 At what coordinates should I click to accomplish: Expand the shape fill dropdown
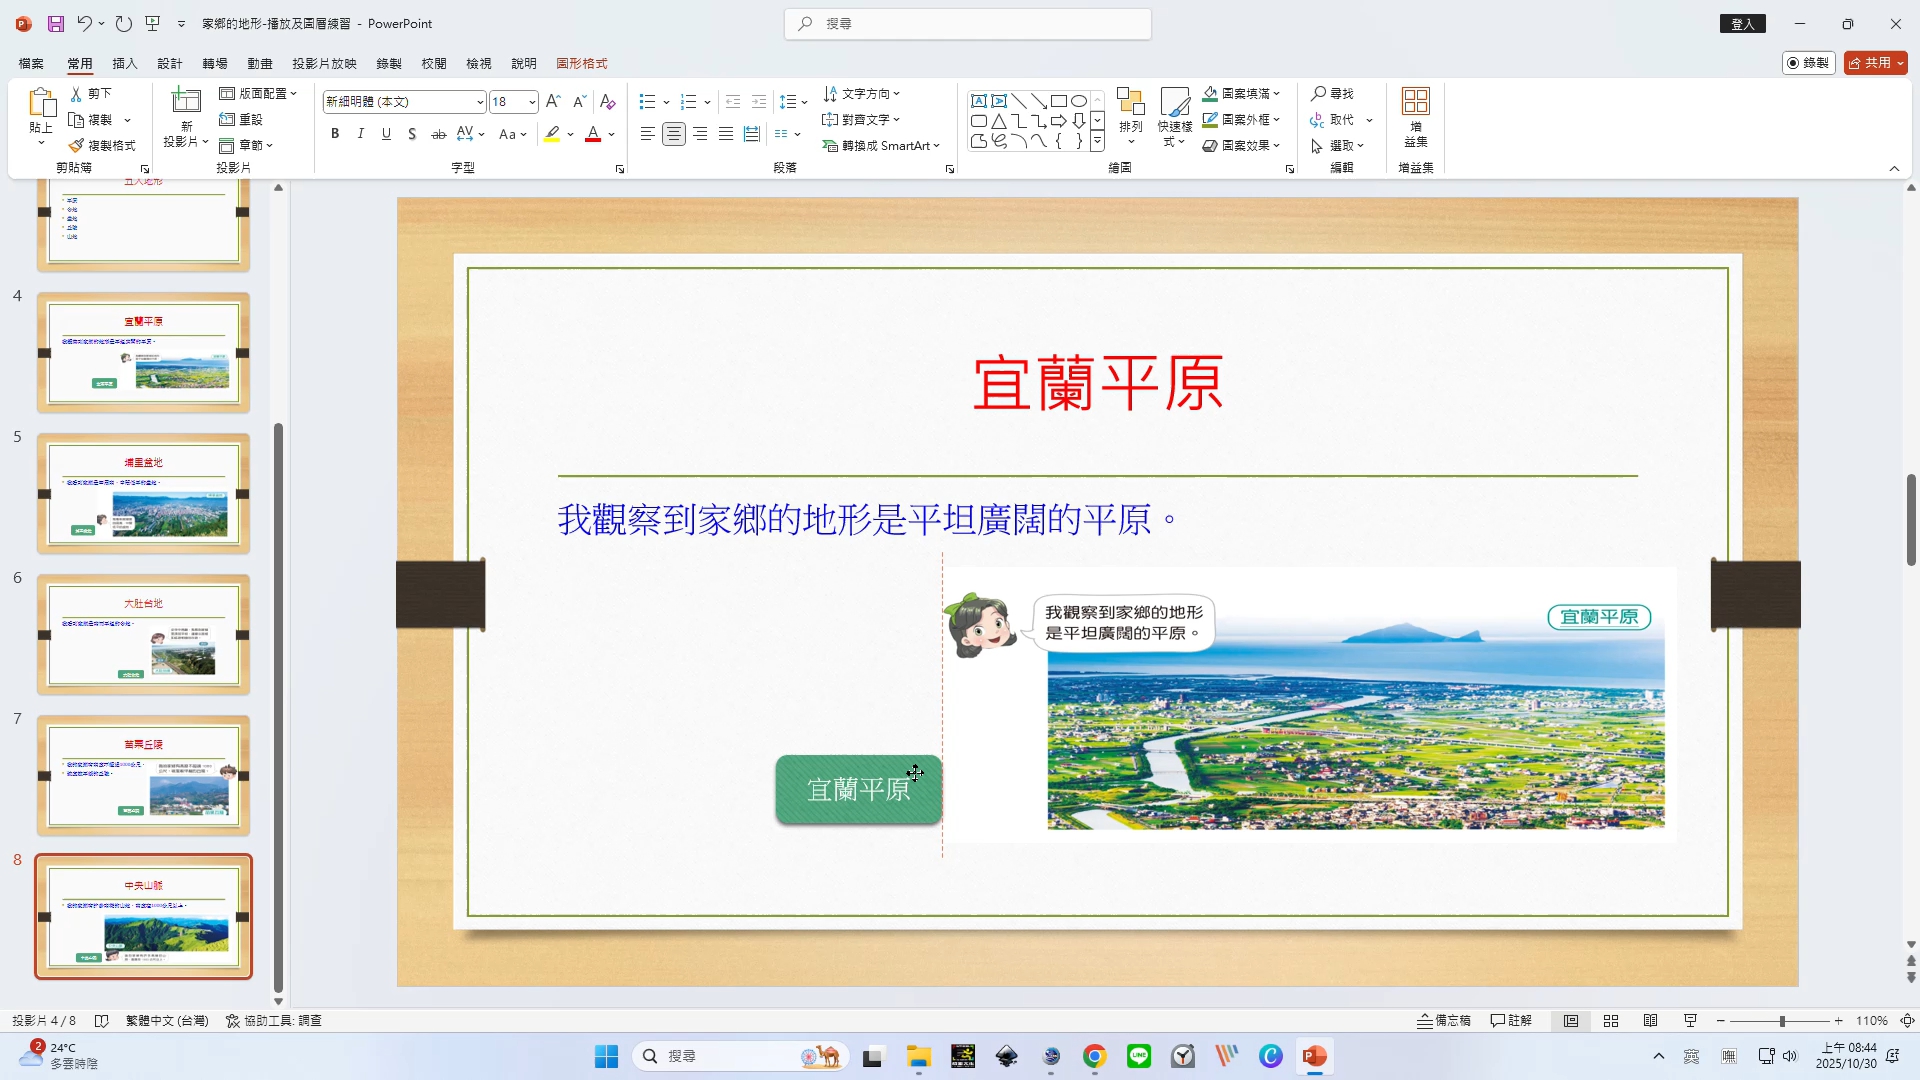(x=1277, y=94)
